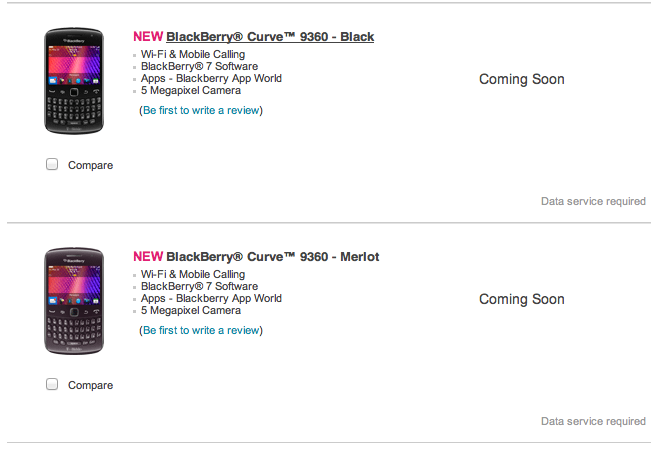Write the first review for the Merlot Curve

click(201, 330)
